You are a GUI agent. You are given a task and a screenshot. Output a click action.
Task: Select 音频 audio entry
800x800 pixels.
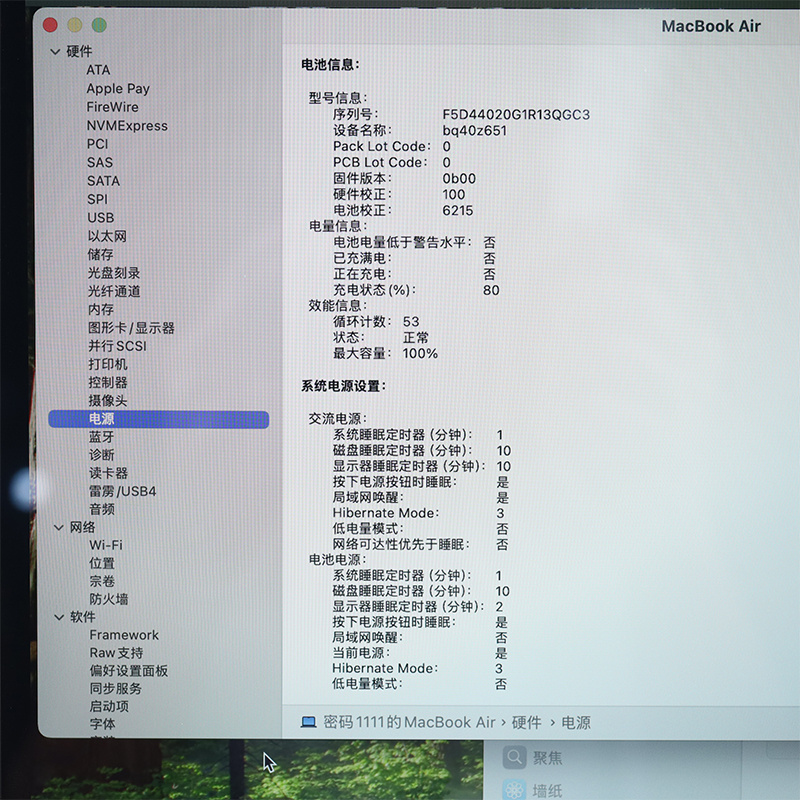coord(102,509)
